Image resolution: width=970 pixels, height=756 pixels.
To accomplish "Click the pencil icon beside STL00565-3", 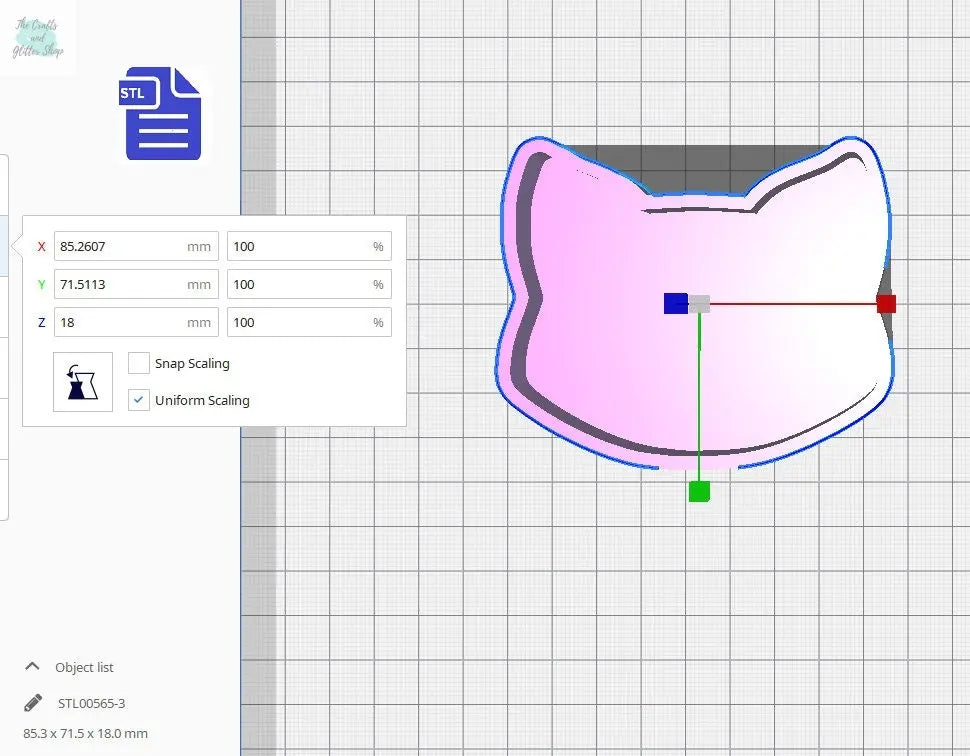I will tap(33, 703).
